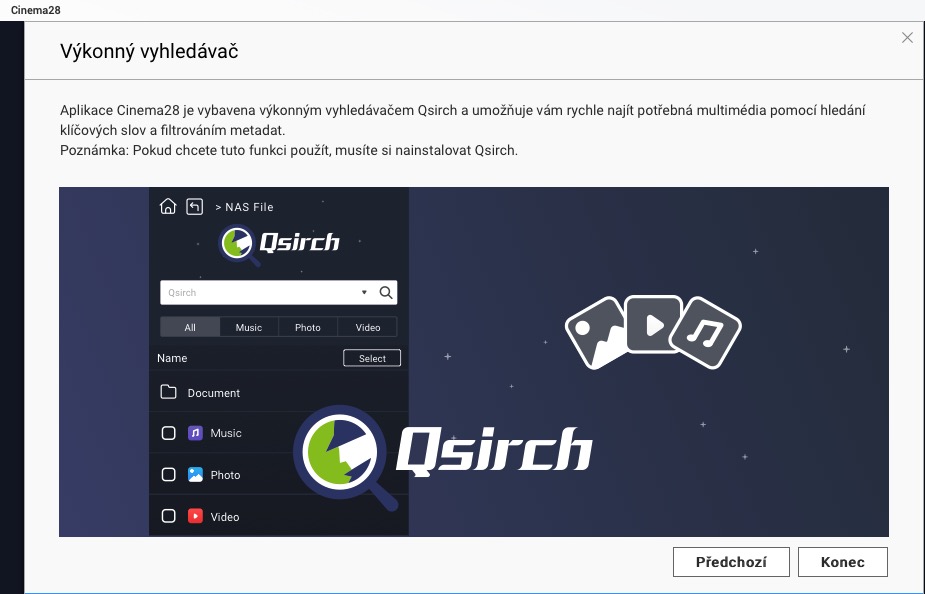
Task: Open the Document folder row
Action: tap(278, 392)
